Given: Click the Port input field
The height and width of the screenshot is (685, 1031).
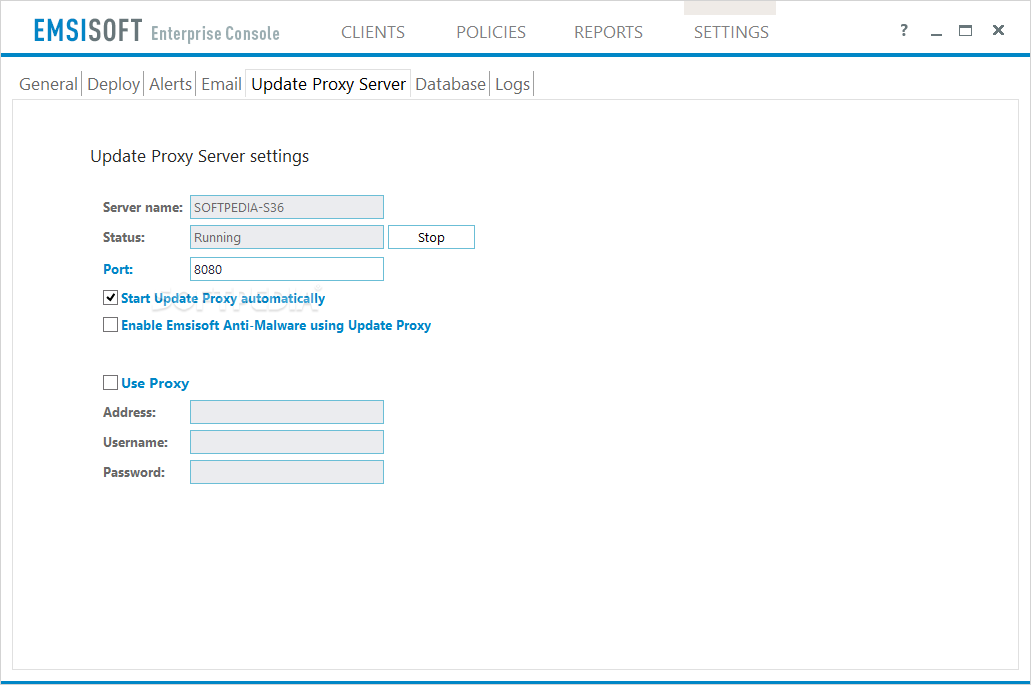Looking at the screenshot, I should coord(287,269).
